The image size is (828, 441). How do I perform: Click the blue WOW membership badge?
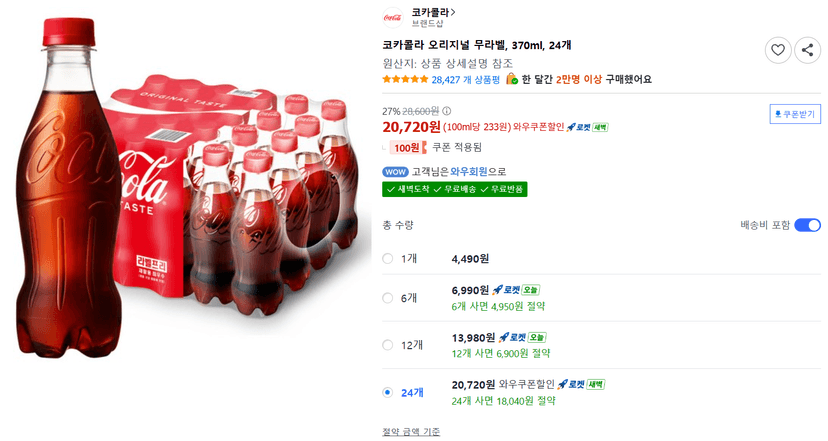coord(395,172)
